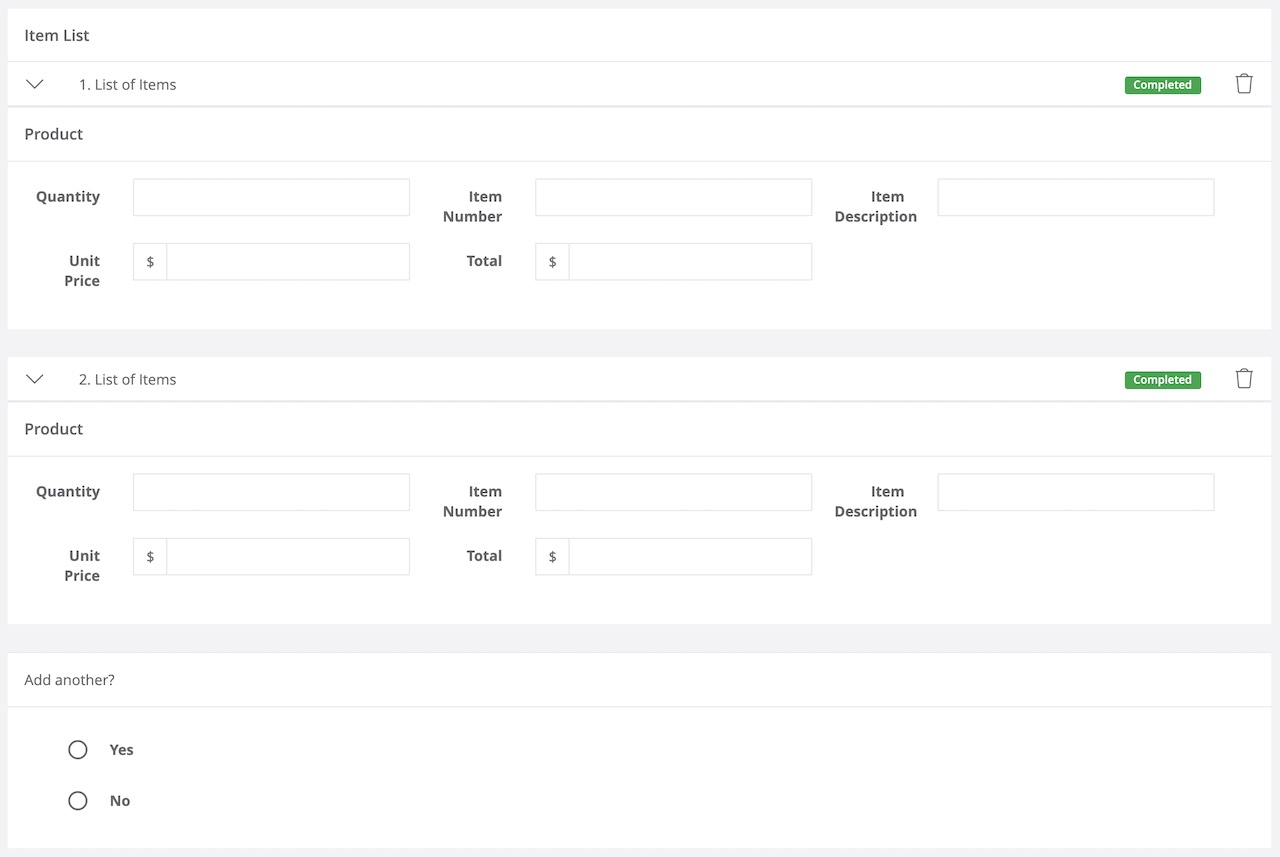This screenshot has width=1280, height=857.
Task: Click the Item Description field in item 1
Action: [1075, 197]
